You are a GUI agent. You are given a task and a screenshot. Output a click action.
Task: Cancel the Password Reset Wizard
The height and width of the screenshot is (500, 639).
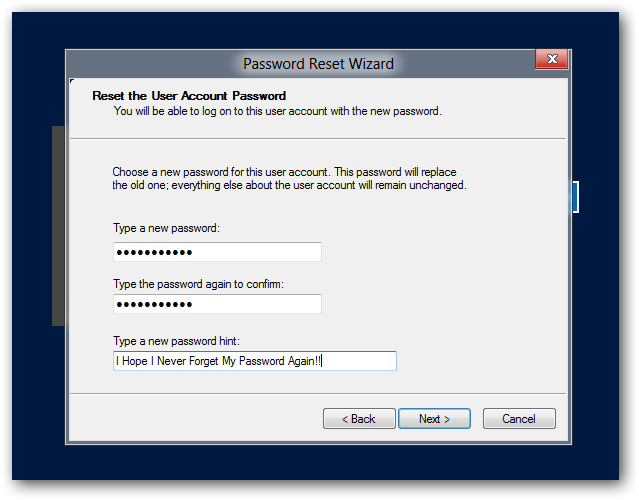pyautogui.click(x=519, y=419)
